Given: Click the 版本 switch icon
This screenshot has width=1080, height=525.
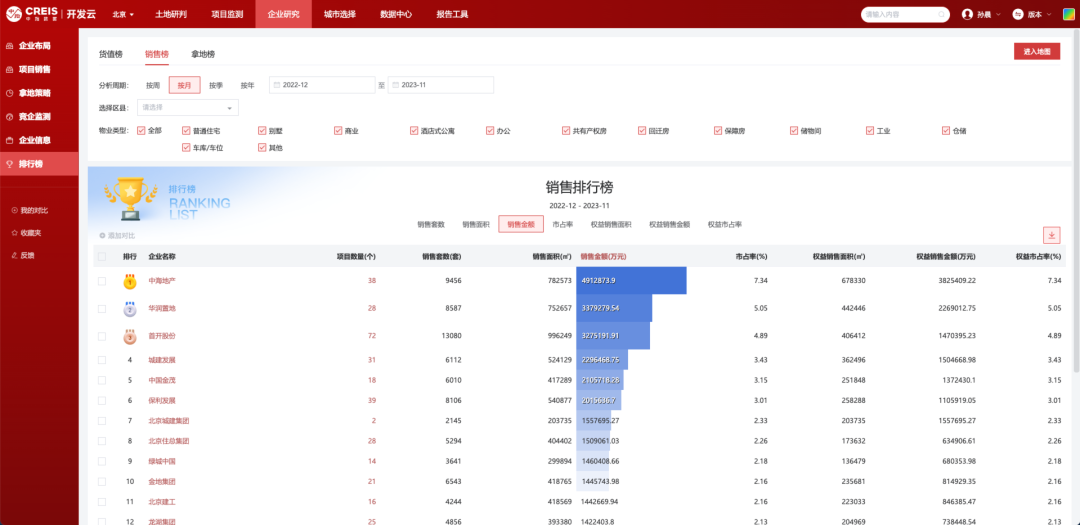Looking at the screenshot, I should pyautogui.click(x=1018, y=14).
